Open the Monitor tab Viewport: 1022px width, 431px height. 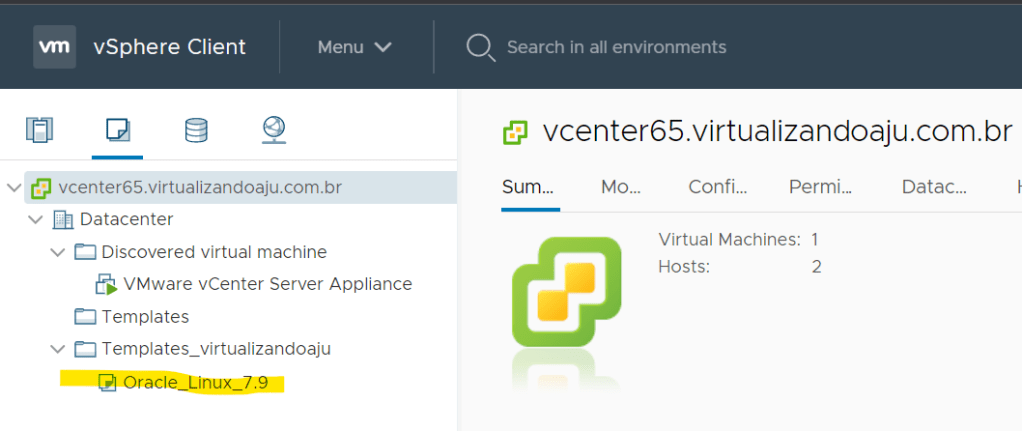pos(620,187)
